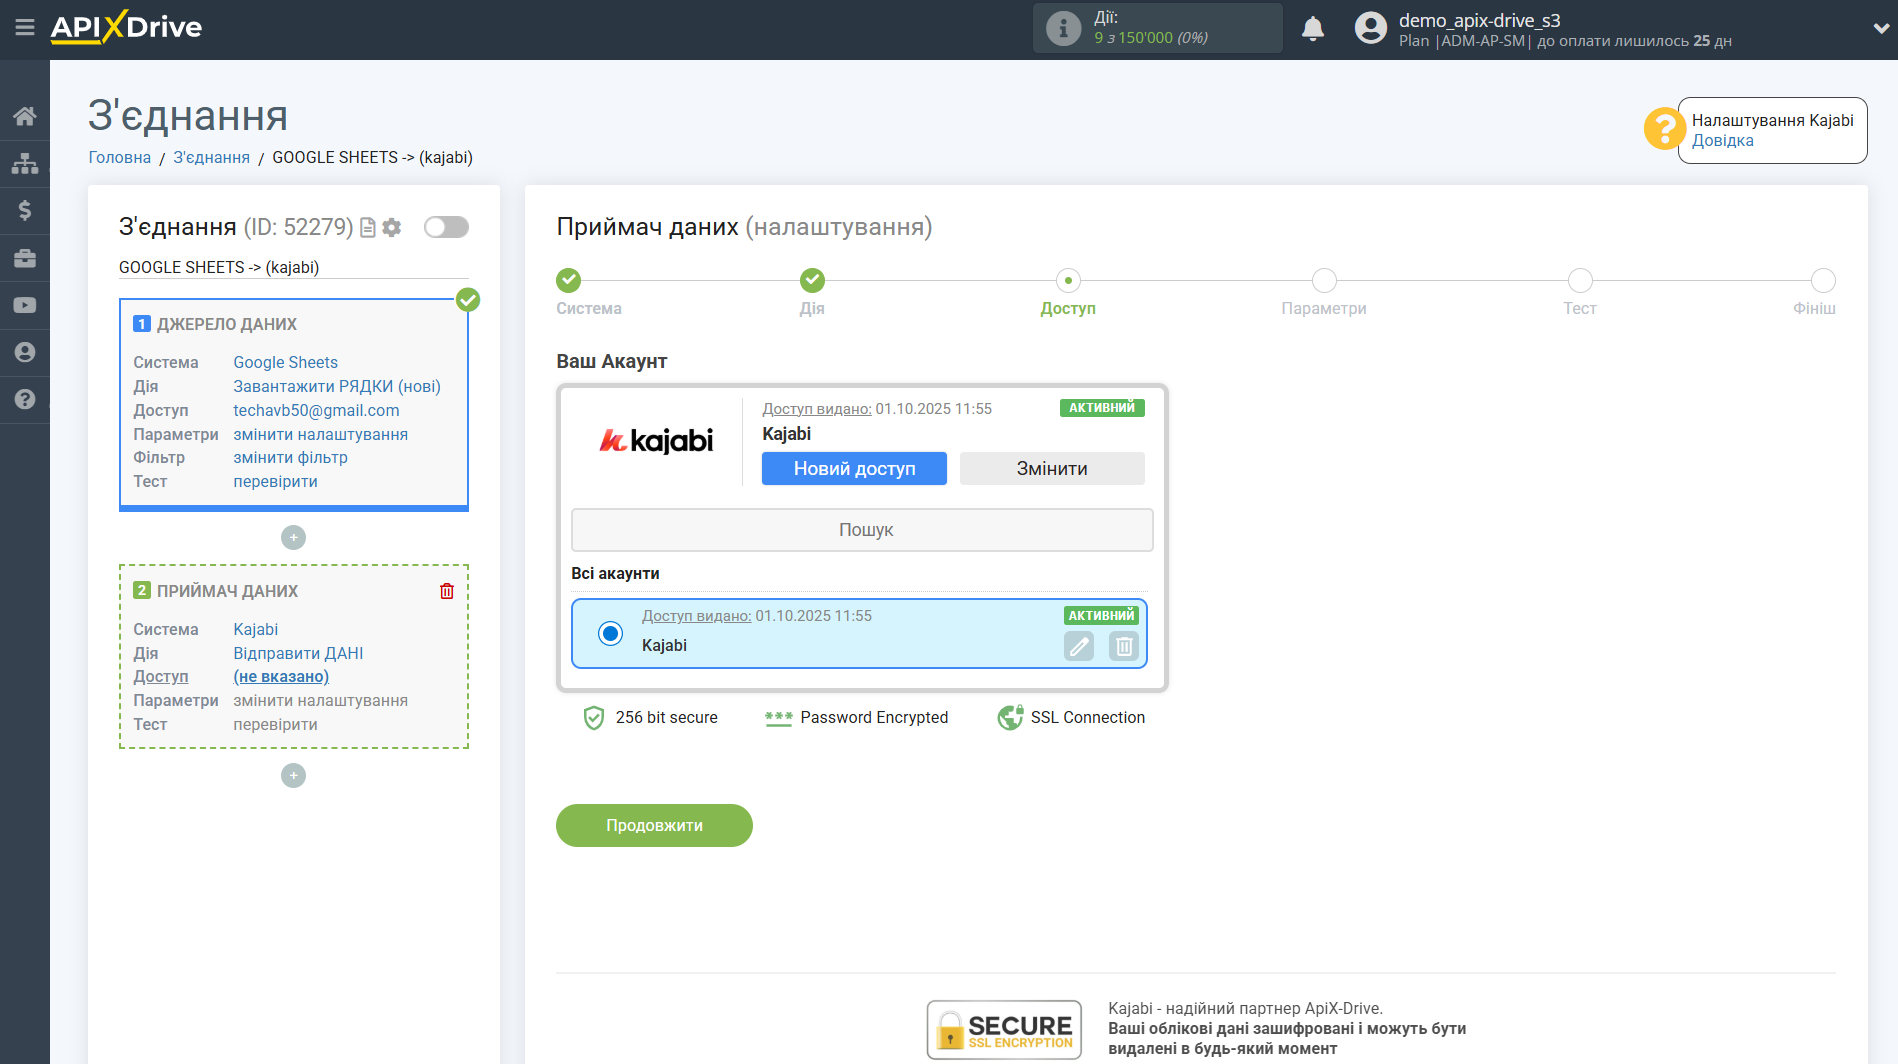This screenshot has height=1064, width=1898.
Task: Add a step below the data receiver block
Action: [293, 776]
